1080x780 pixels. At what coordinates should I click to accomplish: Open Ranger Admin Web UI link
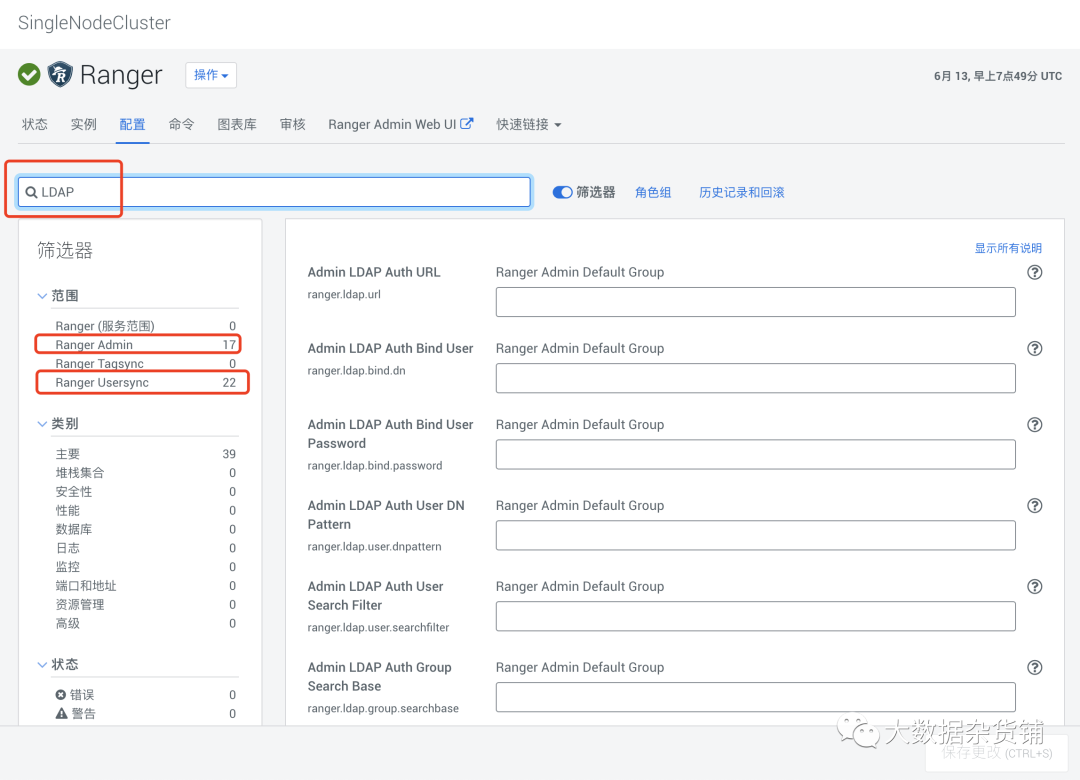click(400, 125)
